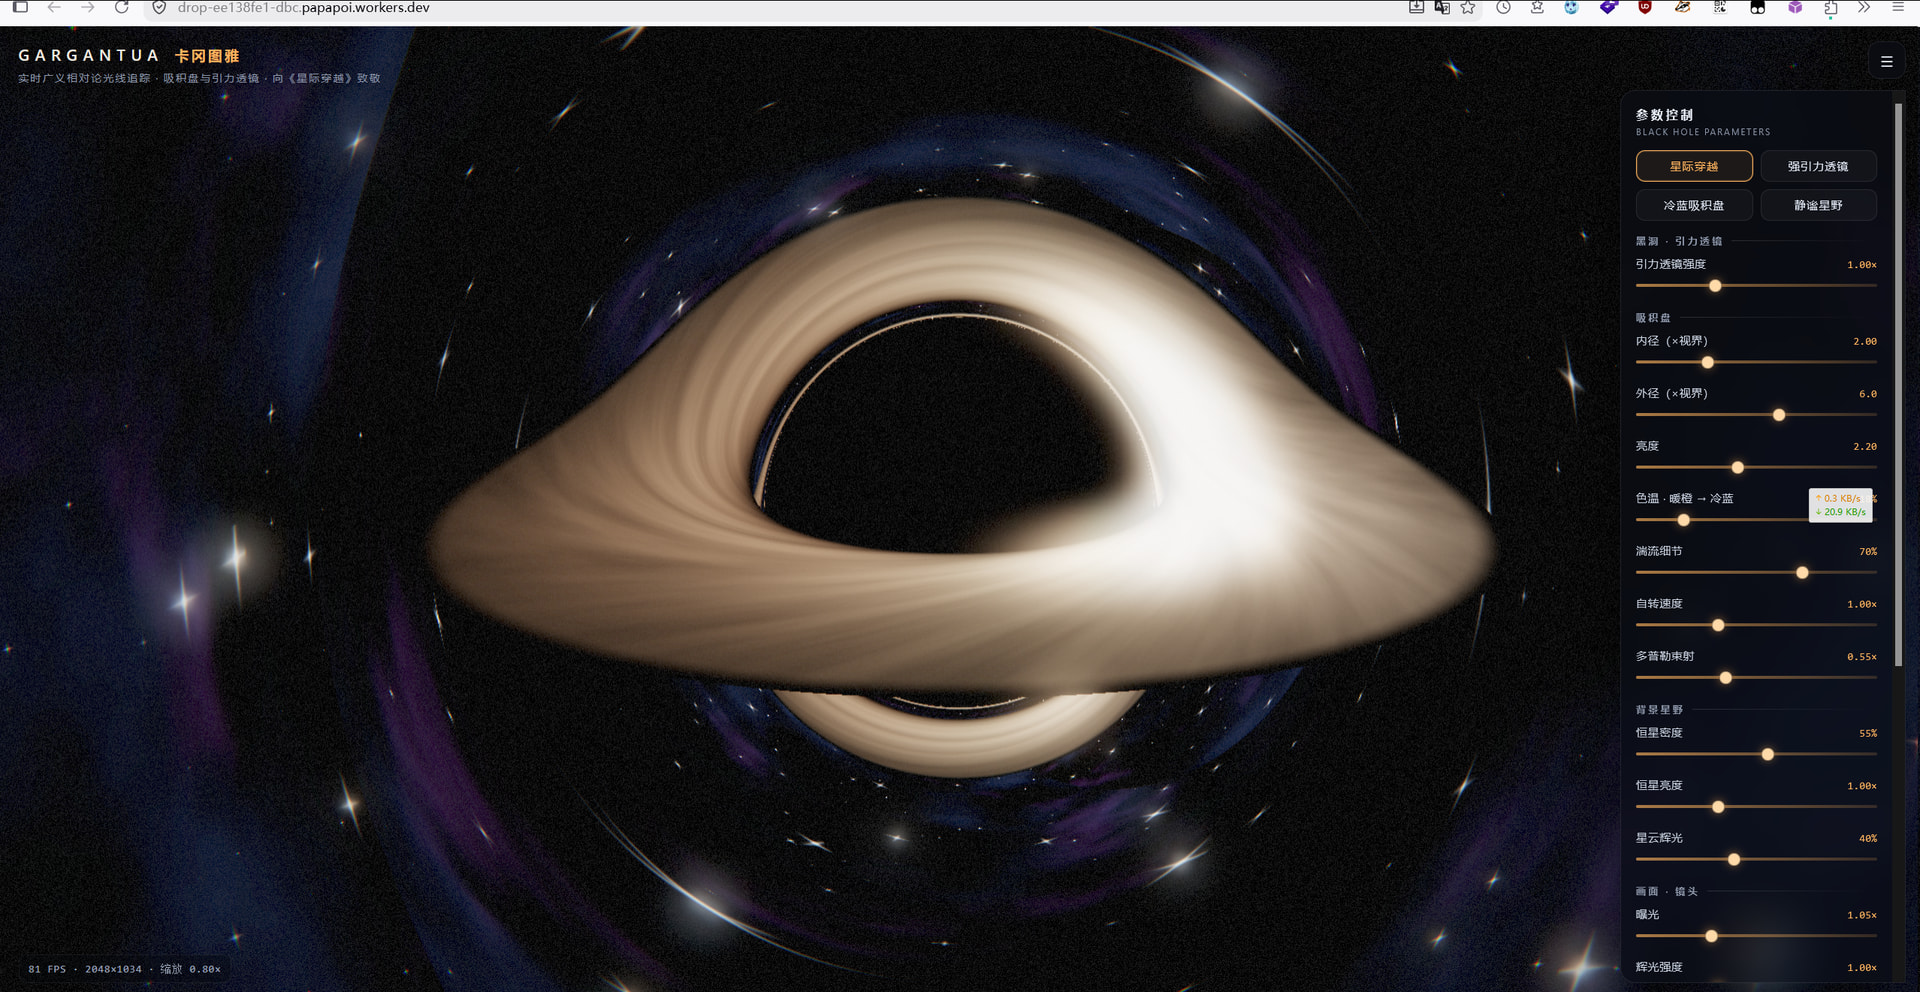Open the browser application menu
Screen dimensions: 1920x992
coord(1898,7)
